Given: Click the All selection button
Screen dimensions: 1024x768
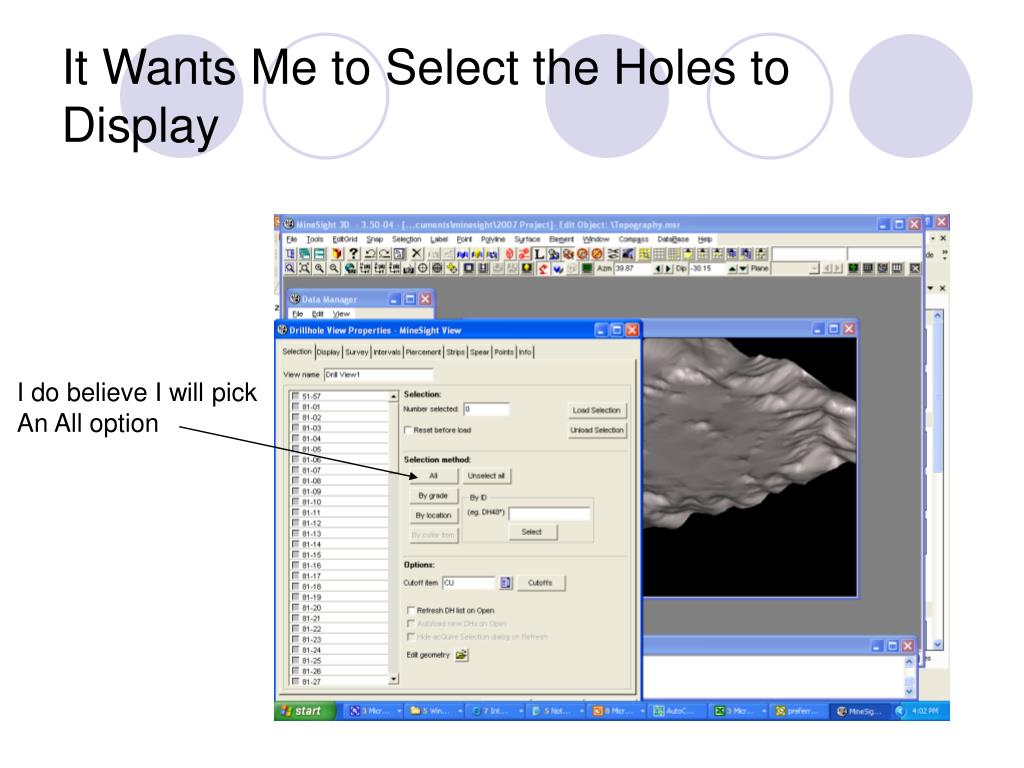Looking at the screenshot, I should click(x=434, y=476).
